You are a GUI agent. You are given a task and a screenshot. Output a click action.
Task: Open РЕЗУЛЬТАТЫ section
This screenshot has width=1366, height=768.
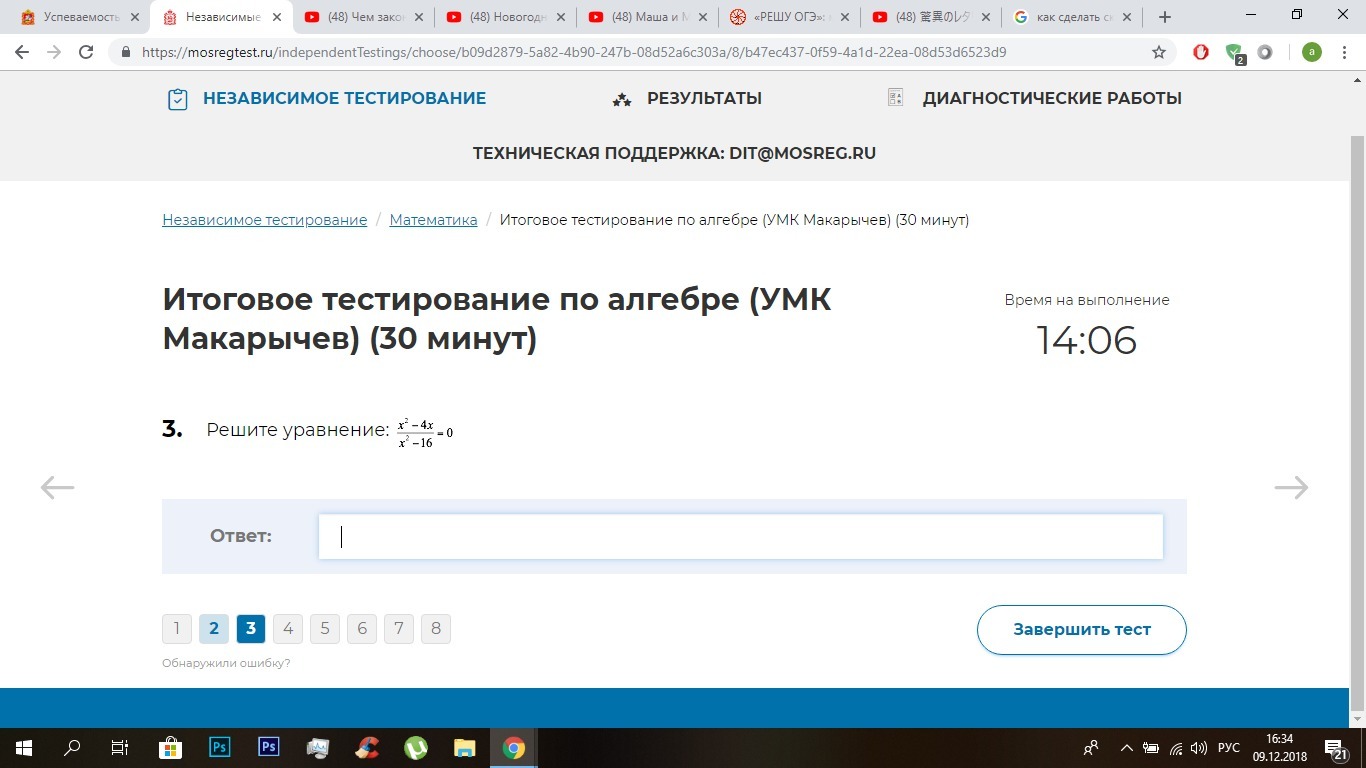(x=687, y=98)
